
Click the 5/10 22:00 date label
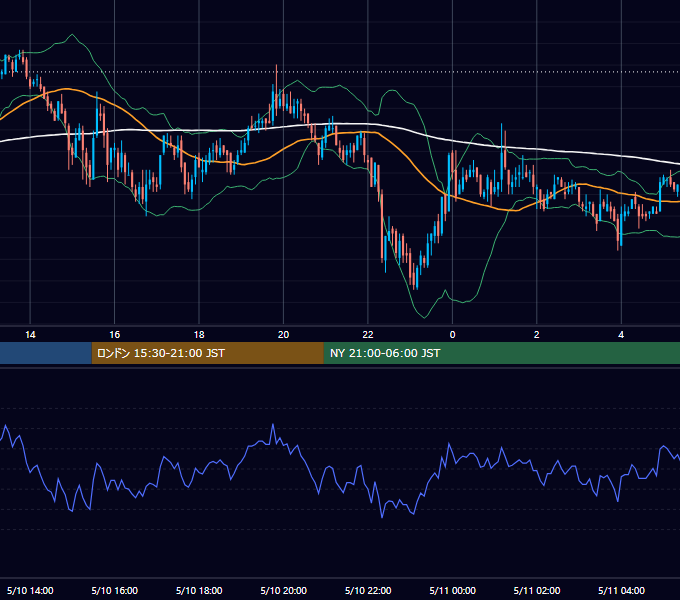pyautogui.click(x=368, y=590)
